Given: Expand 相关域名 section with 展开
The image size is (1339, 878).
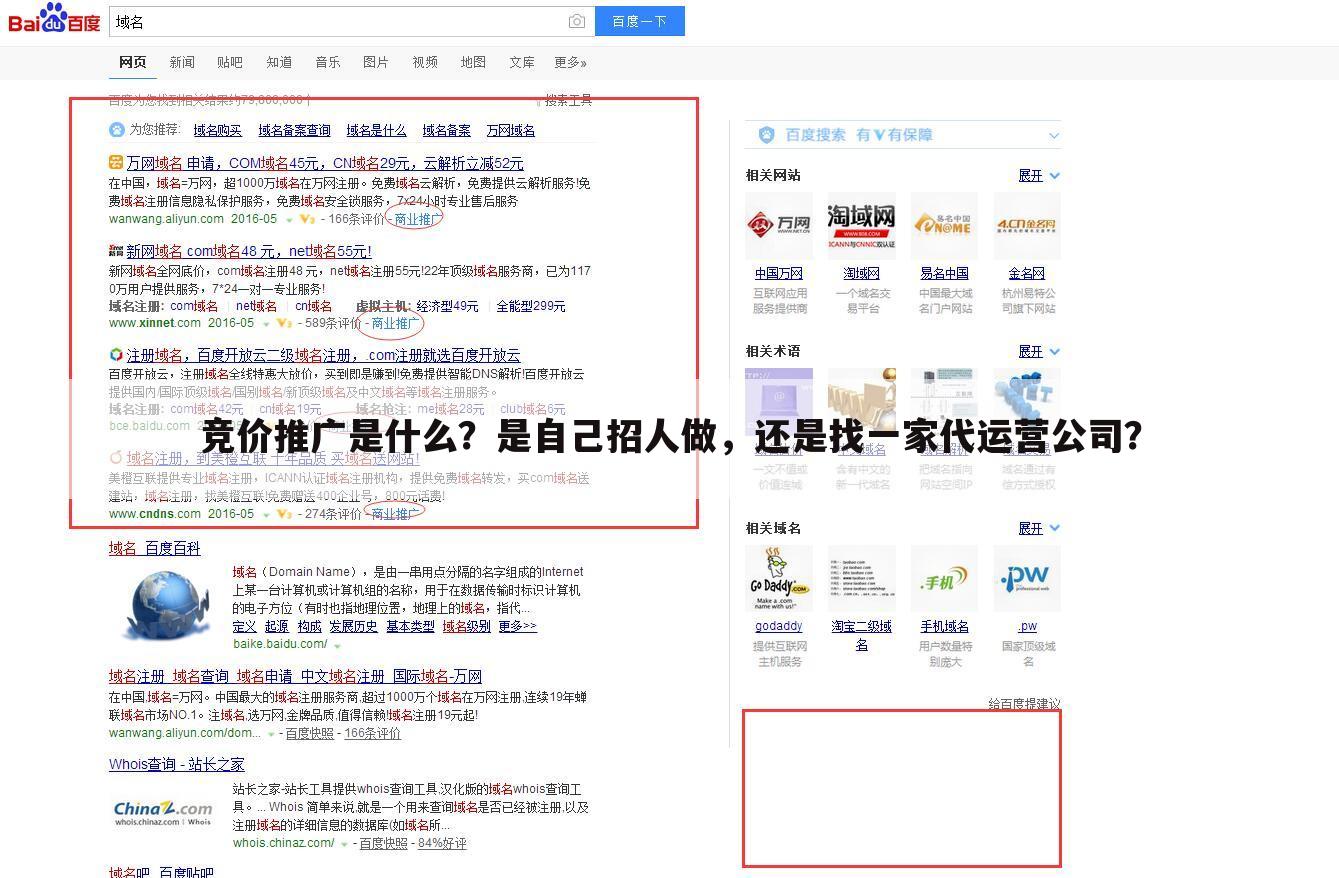Looking at the screenshot, I should click(1039, 528).
